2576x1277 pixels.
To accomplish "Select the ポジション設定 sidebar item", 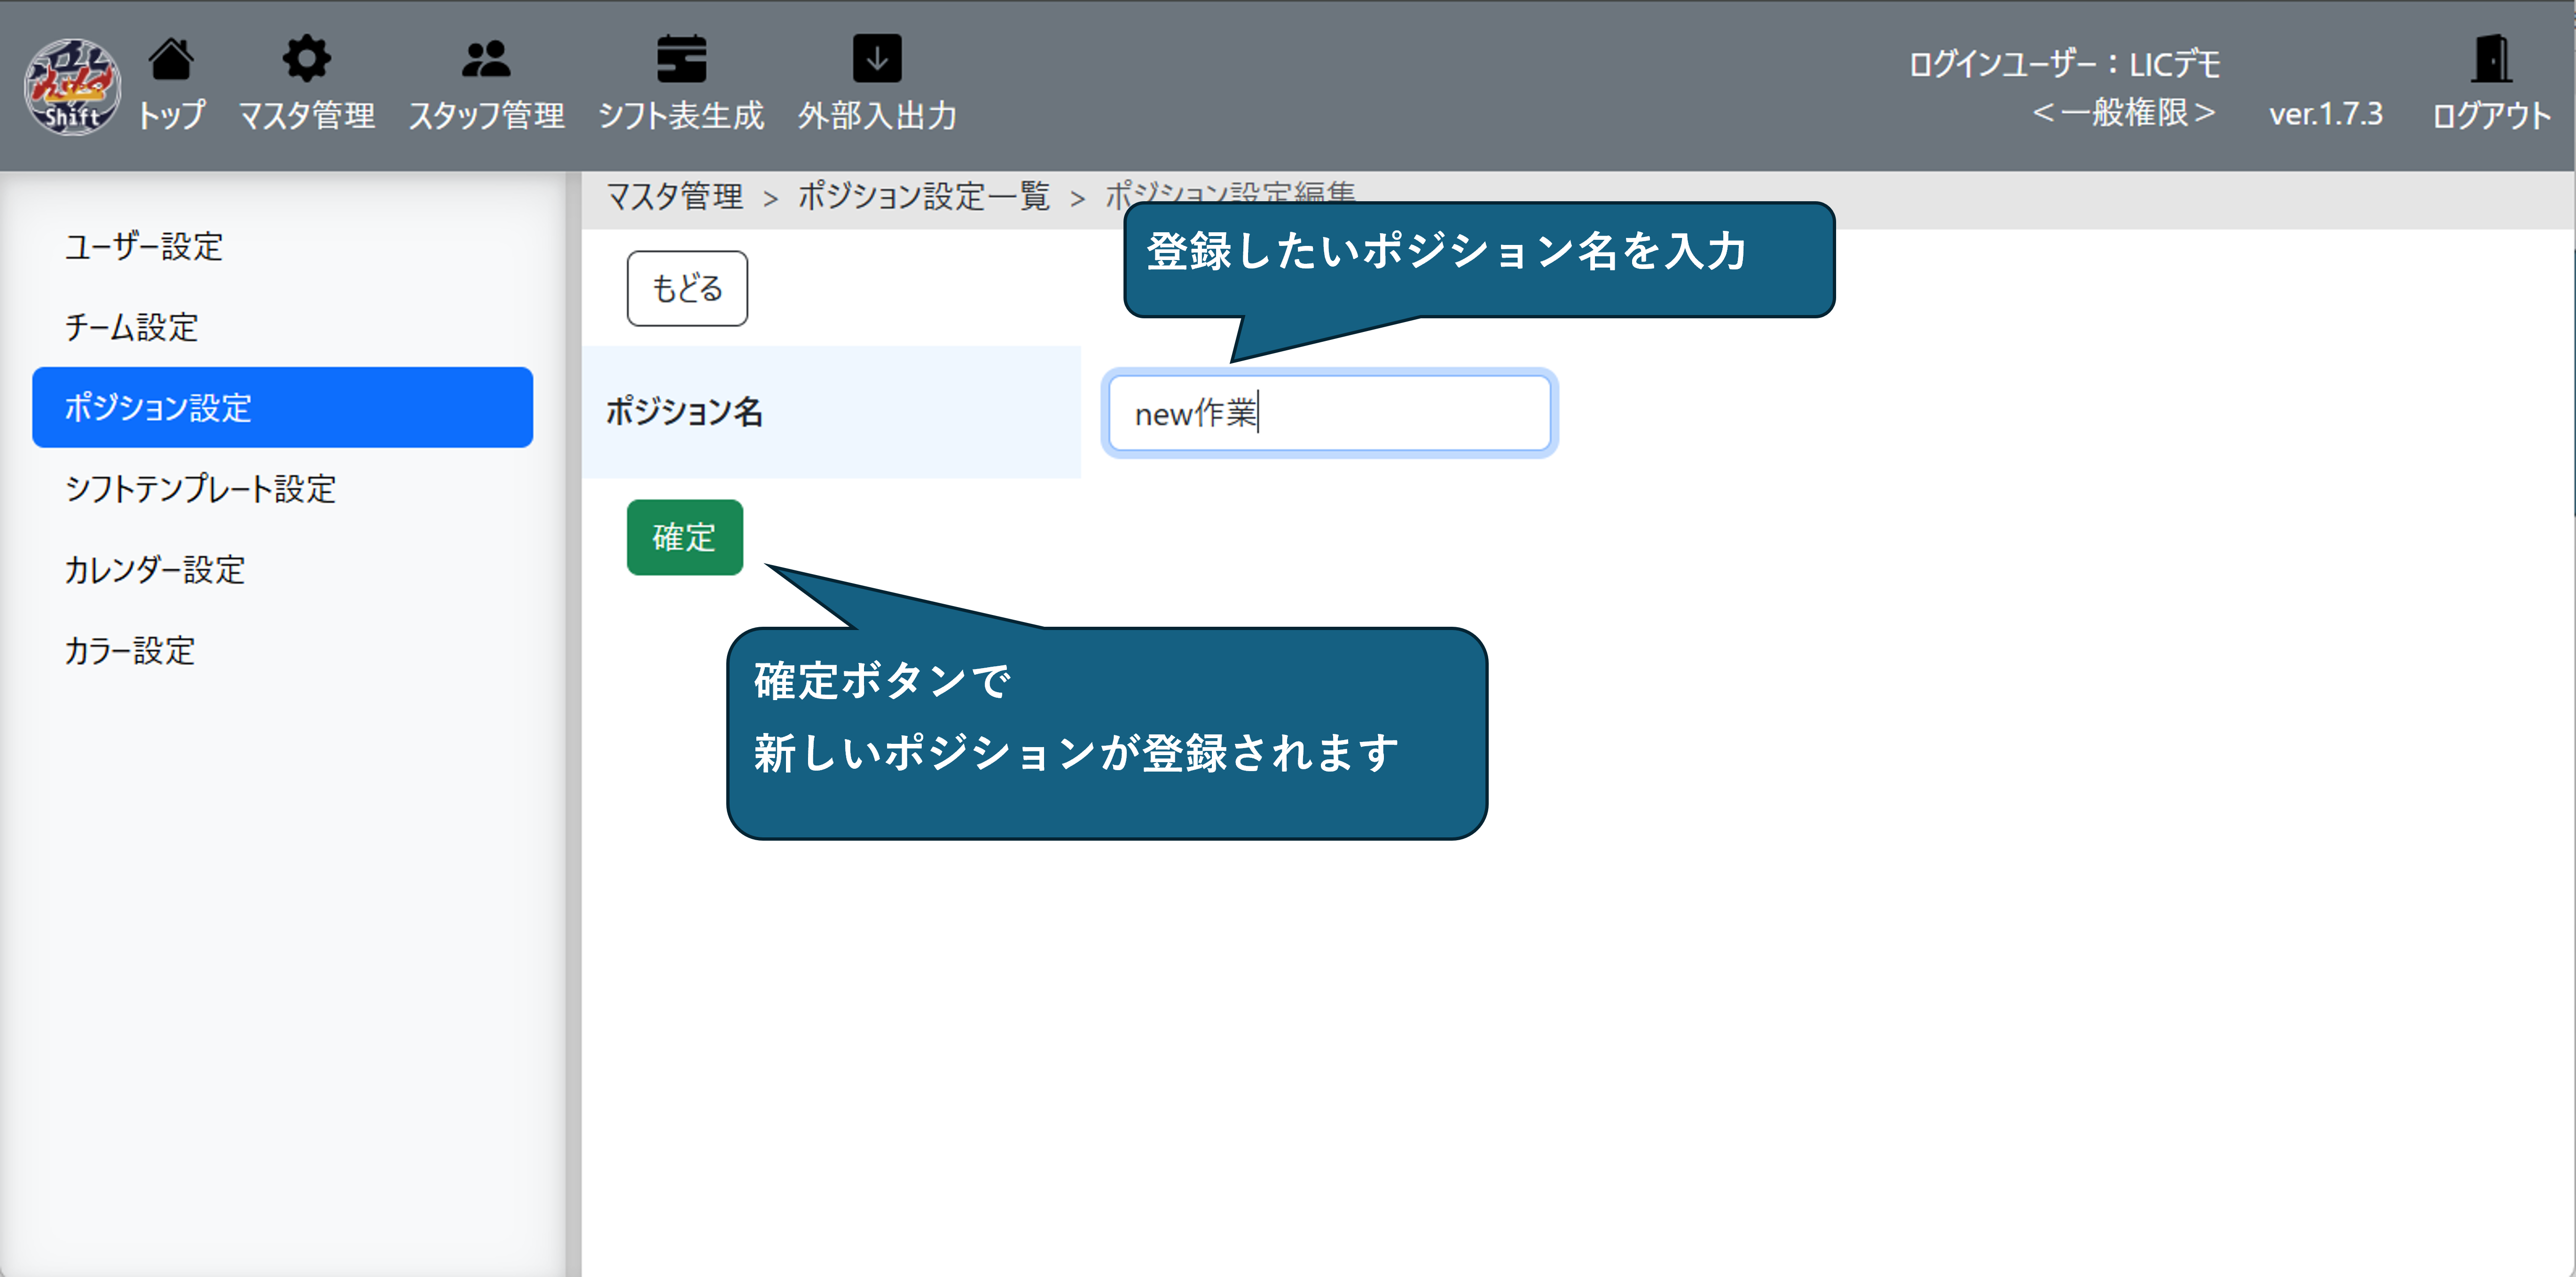I will click(x=282, y=407).
